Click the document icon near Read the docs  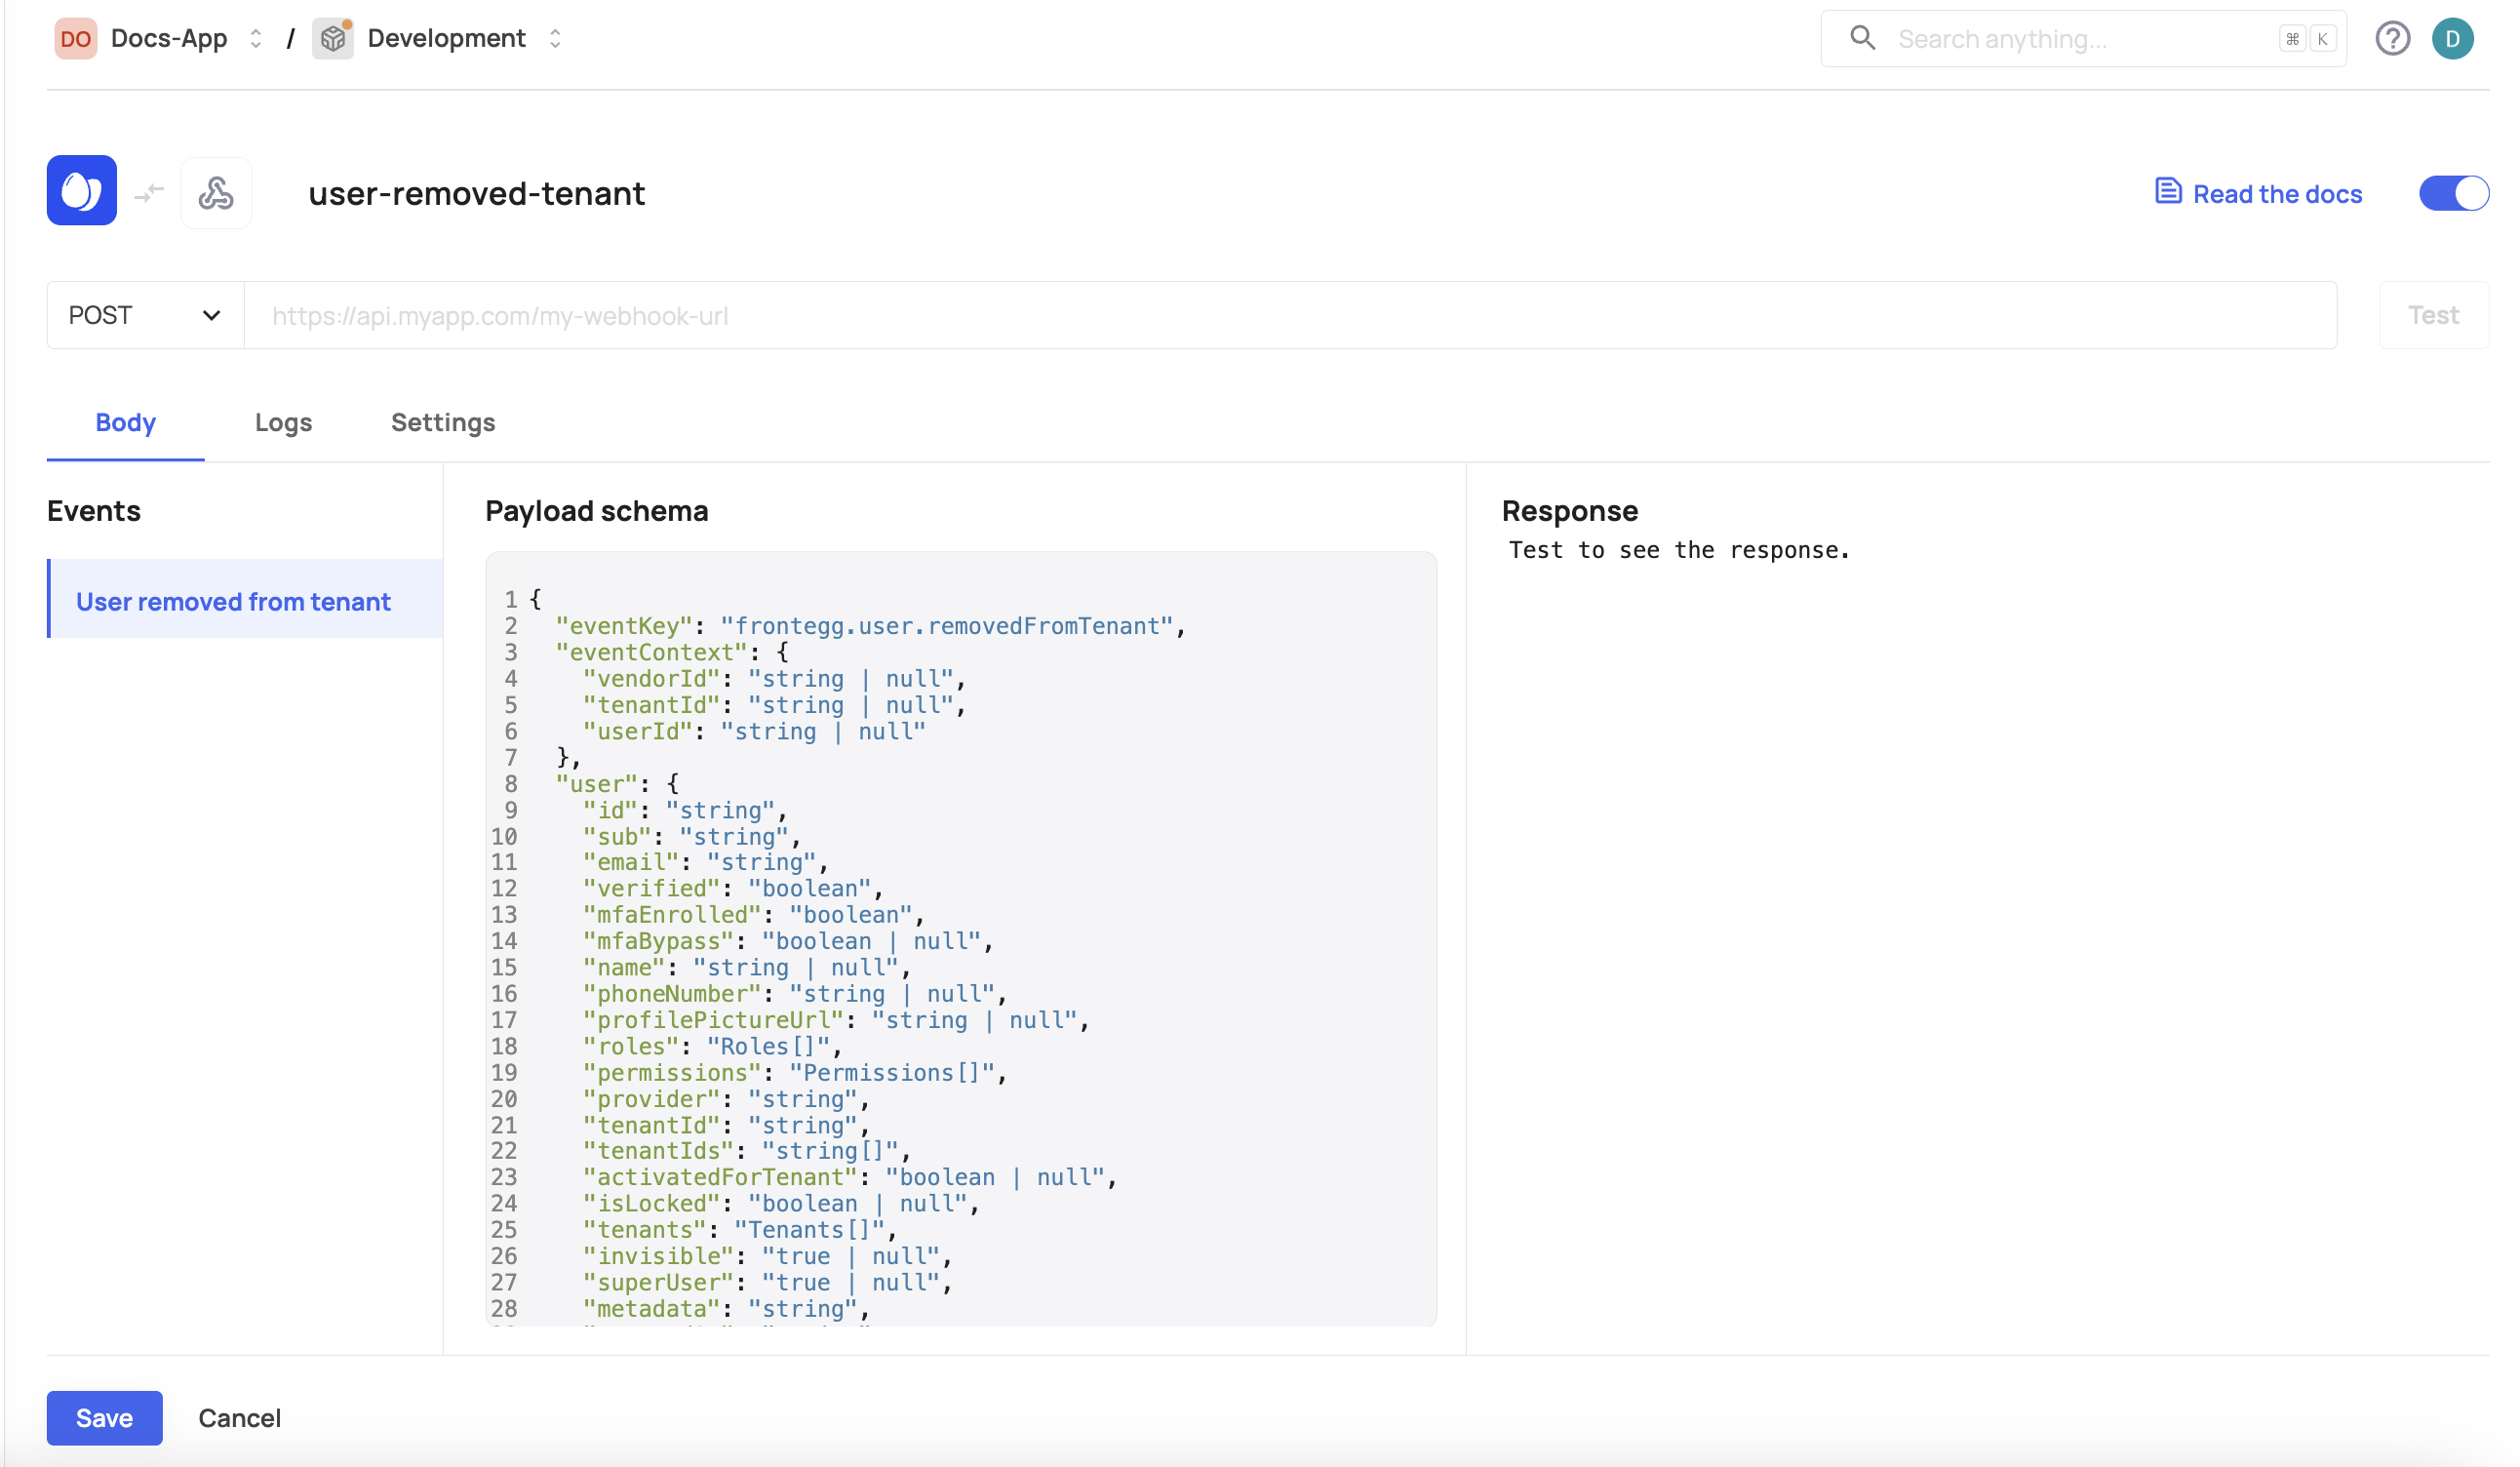click(2167, 192)
